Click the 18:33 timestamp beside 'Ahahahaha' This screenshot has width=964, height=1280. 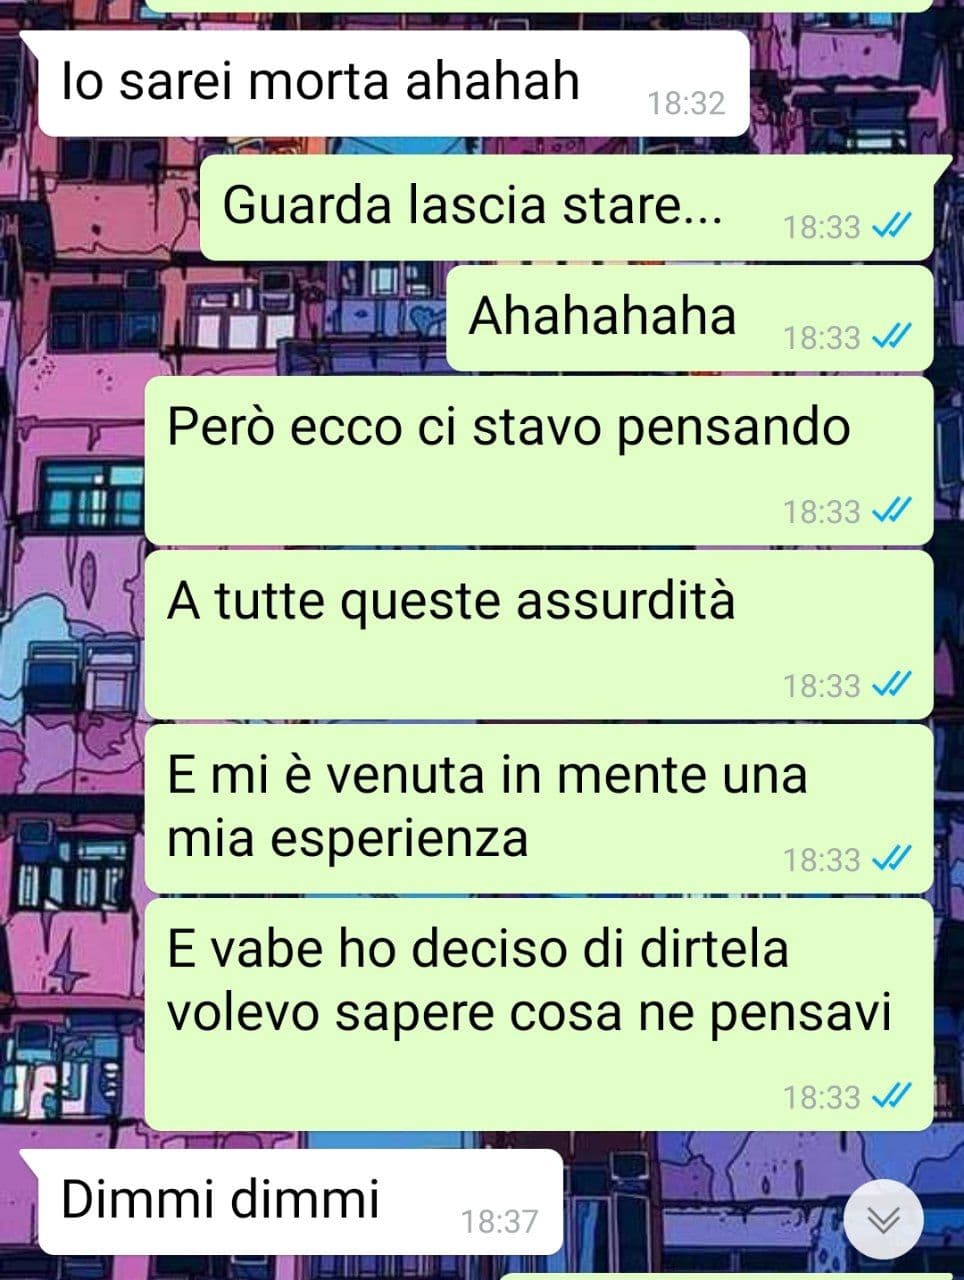[822, 338]
